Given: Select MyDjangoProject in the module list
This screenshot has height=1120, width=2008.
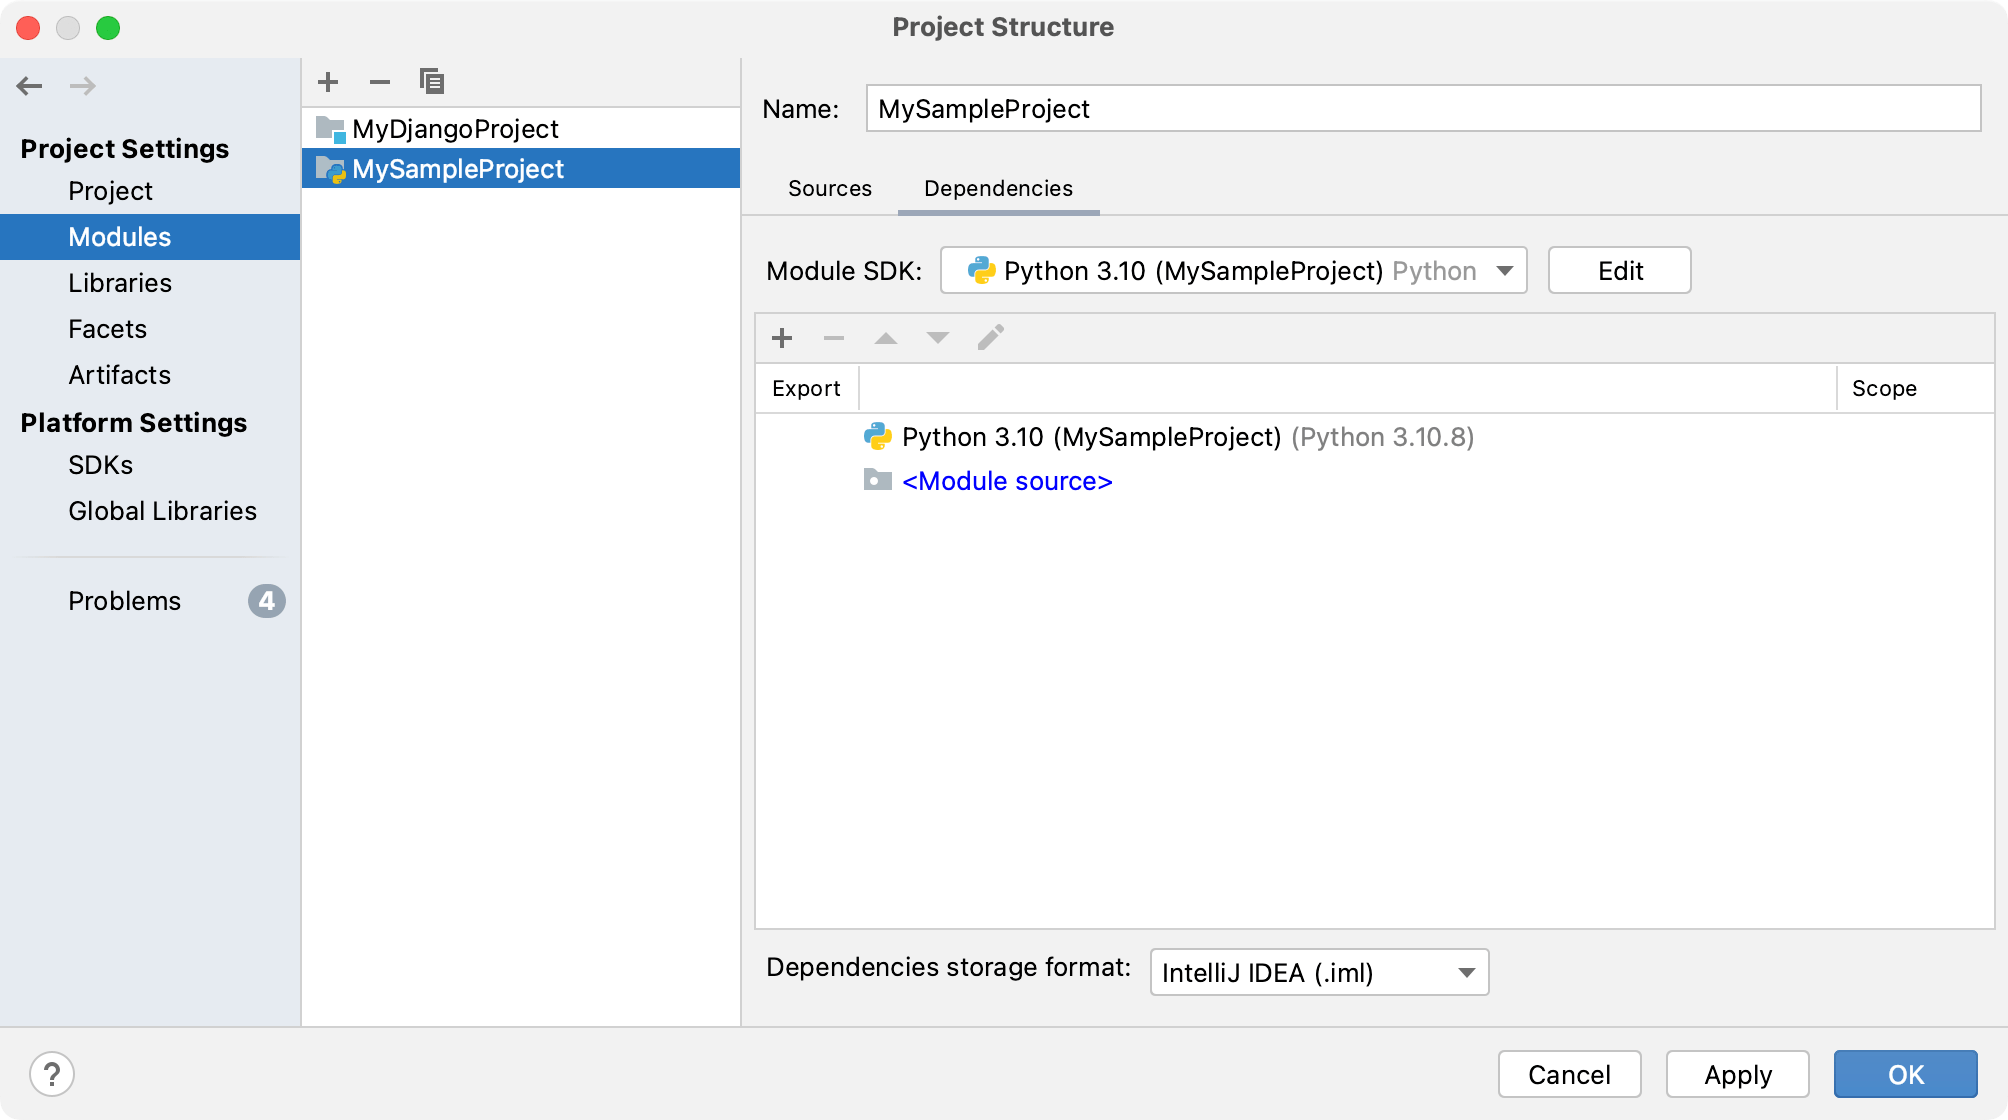Looking at the screenshot, I should pos(456,128).
